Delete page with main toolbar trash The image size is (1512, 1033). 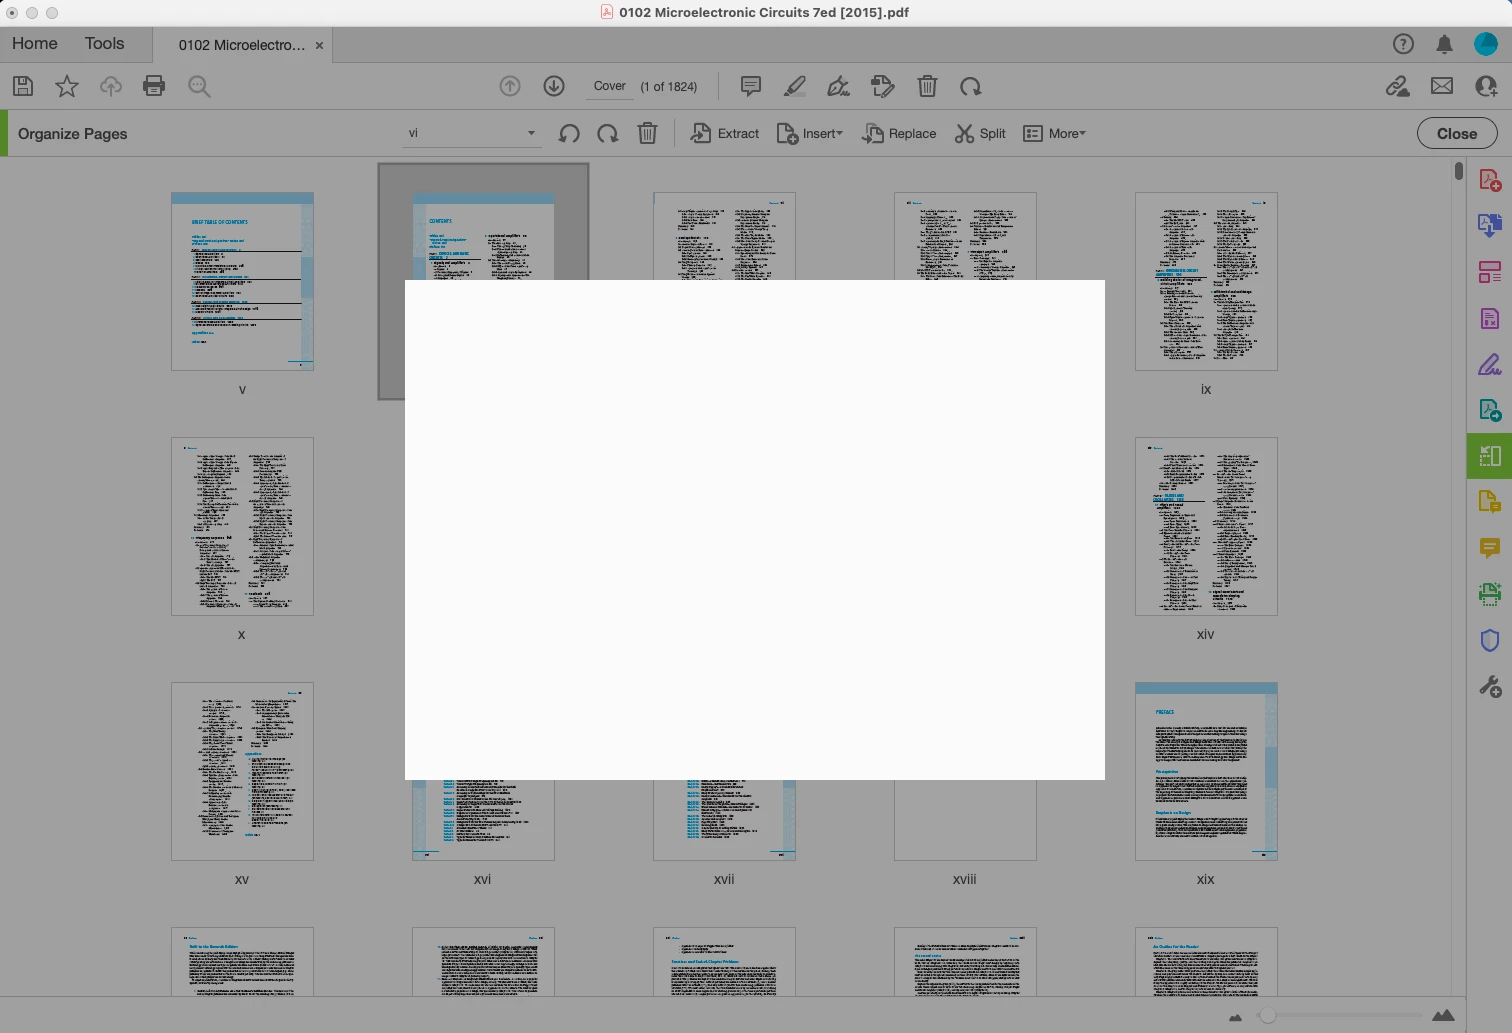coord(927,86)
